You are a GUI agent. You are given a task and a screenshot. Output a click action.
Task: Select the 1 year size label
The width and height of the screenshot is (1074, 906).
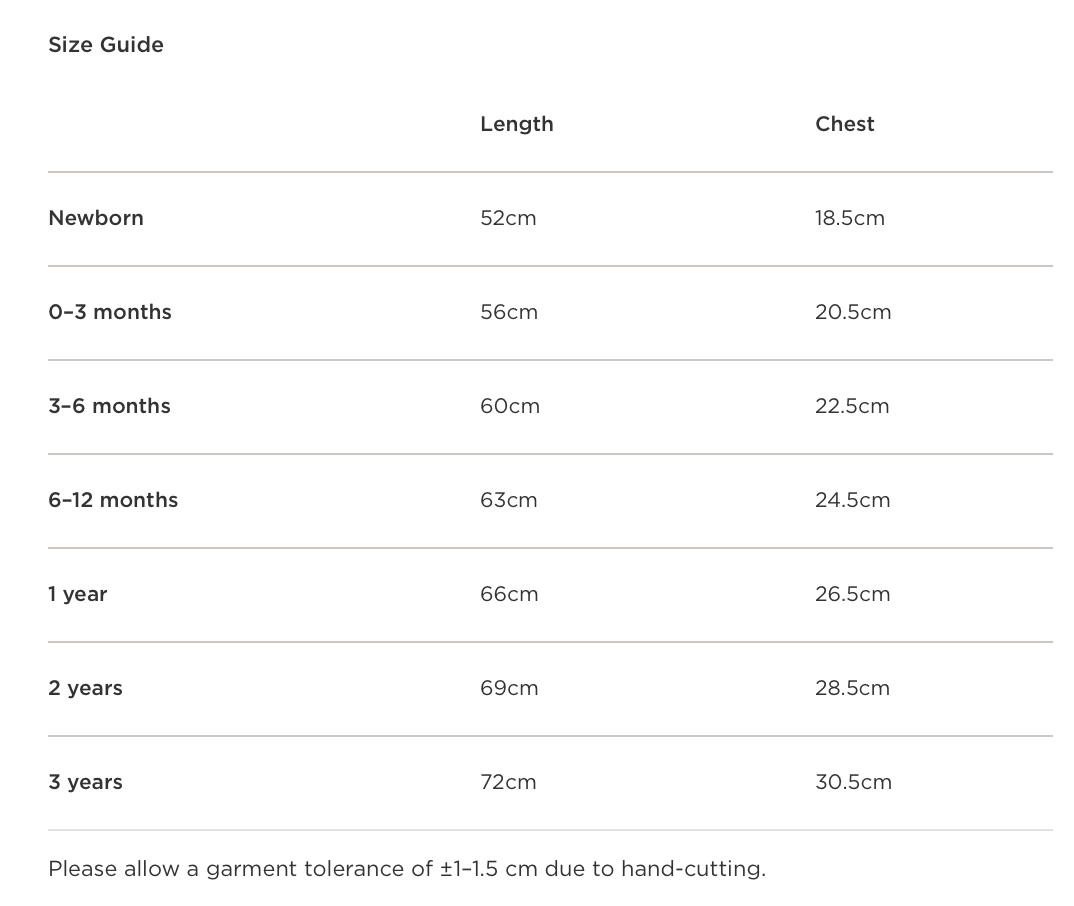(78, 594)
